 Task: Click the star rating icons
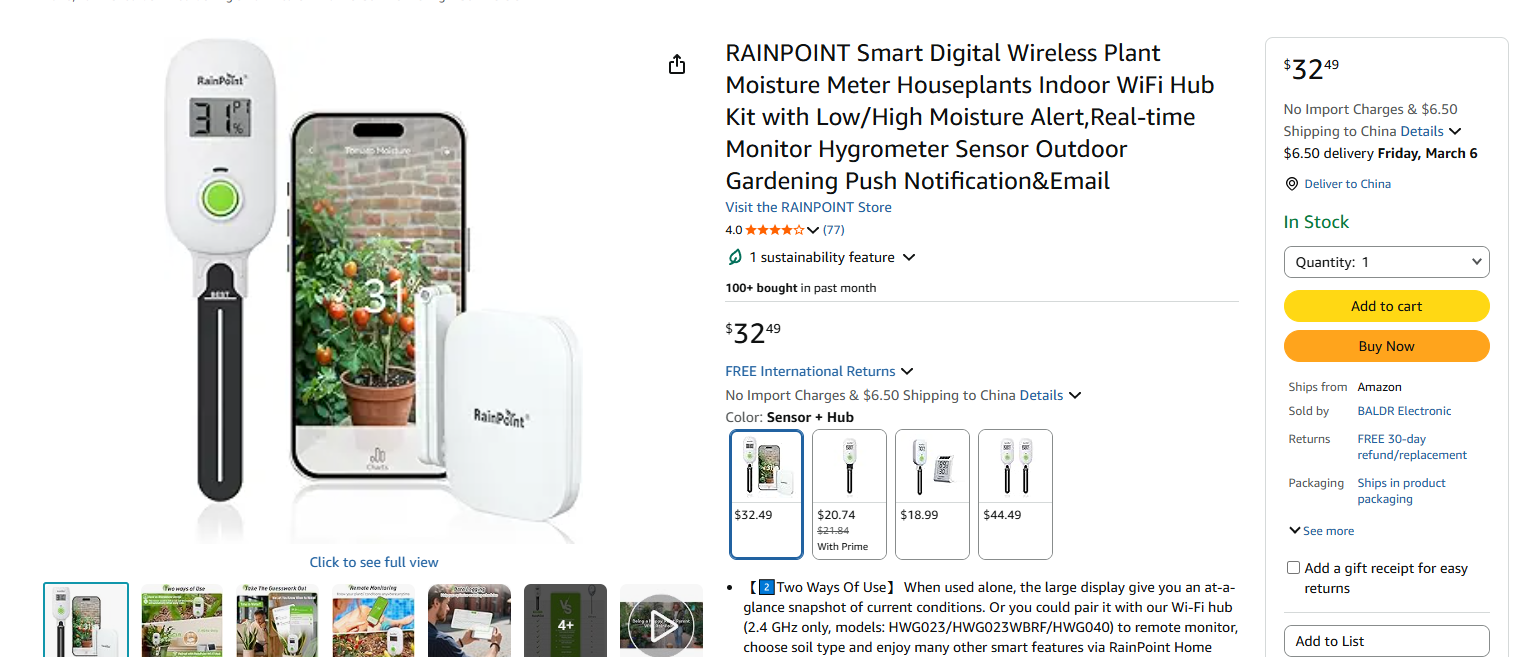[774, 230]
